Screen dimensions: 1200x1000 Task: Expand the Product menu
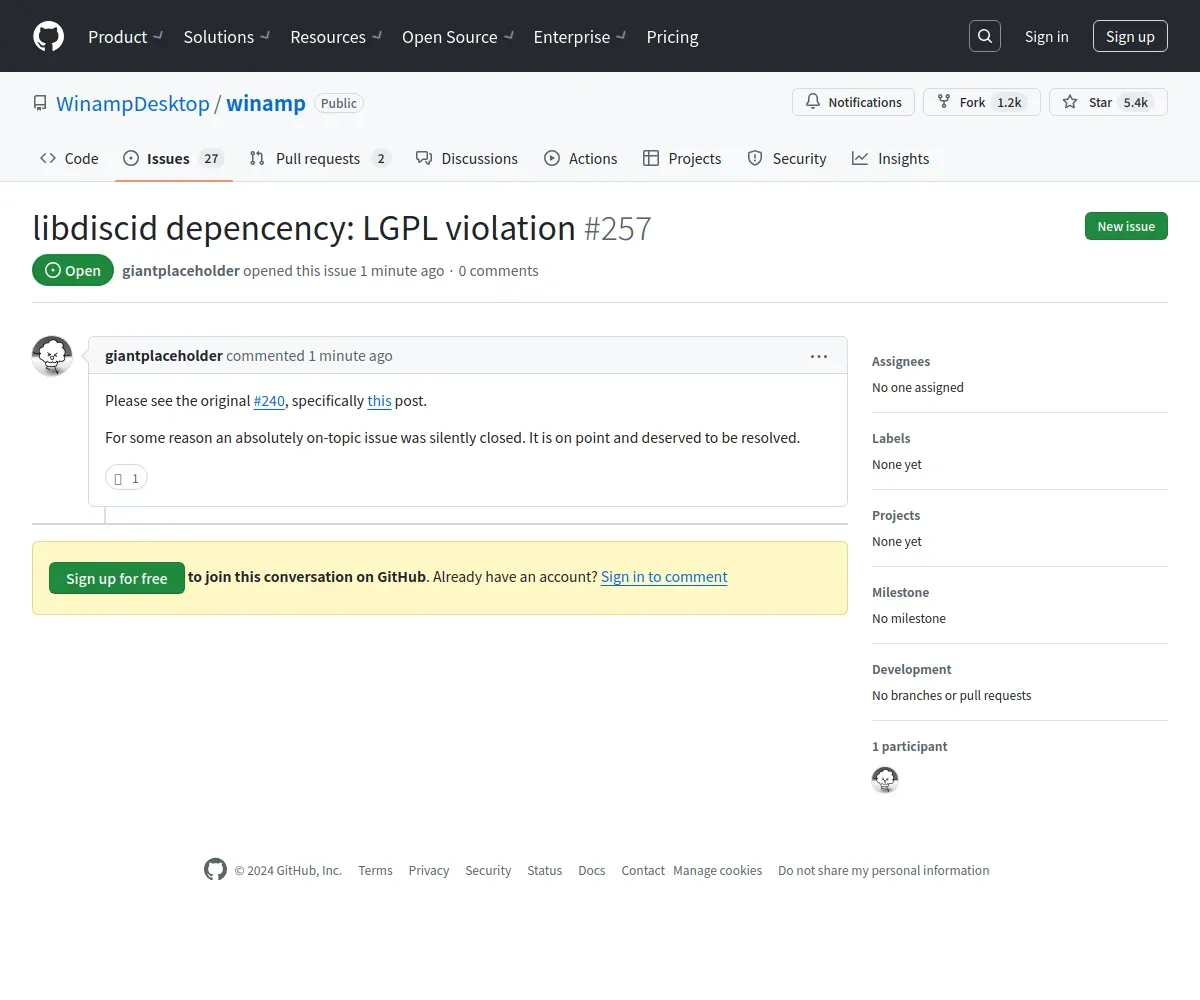click(x=125, y=37)
